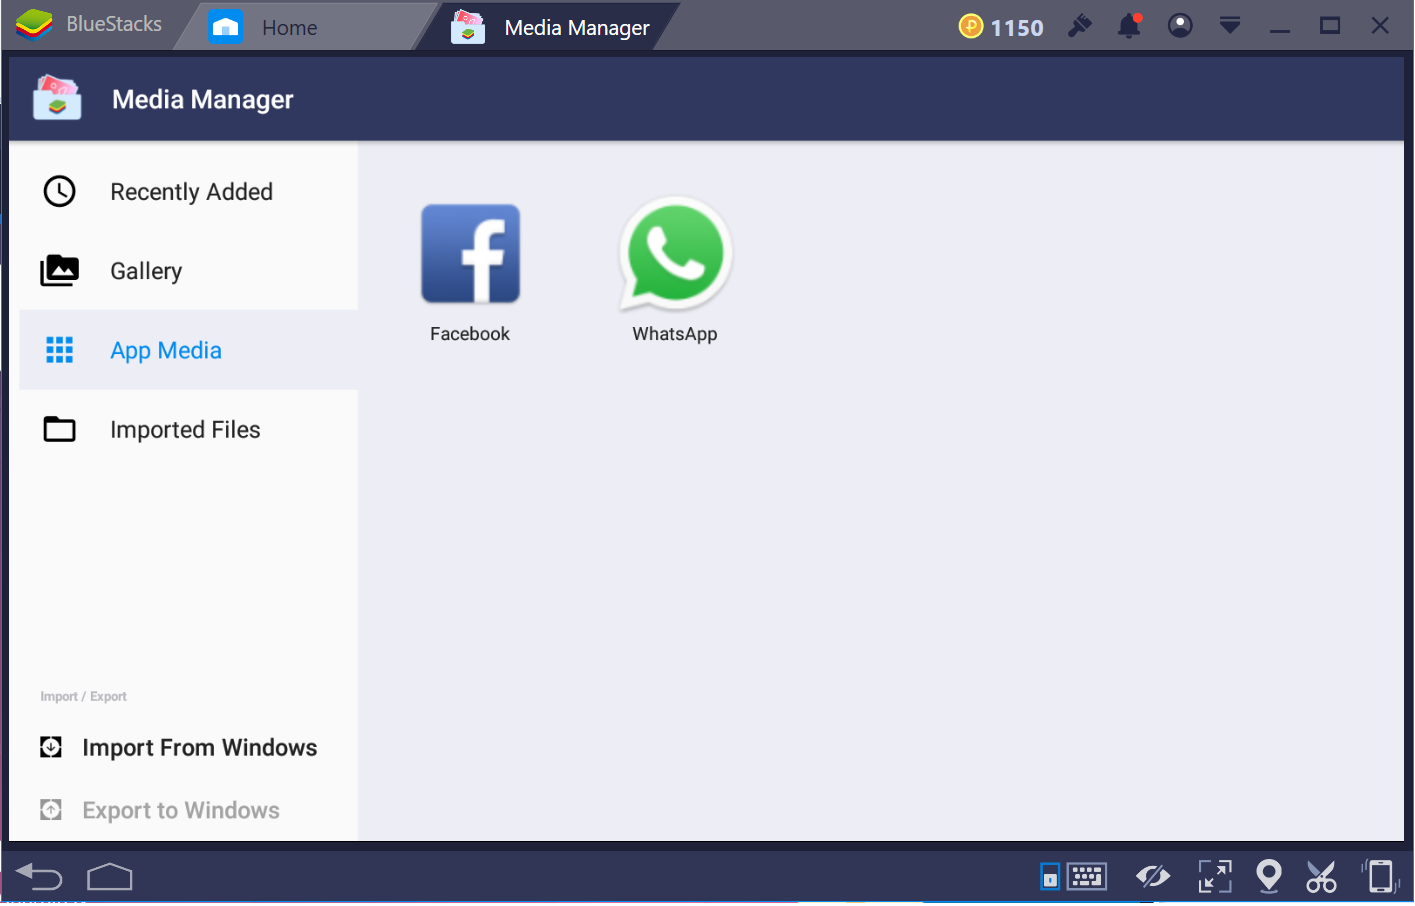Click the Android home button
1415x906 pixels.
[110, 877]
